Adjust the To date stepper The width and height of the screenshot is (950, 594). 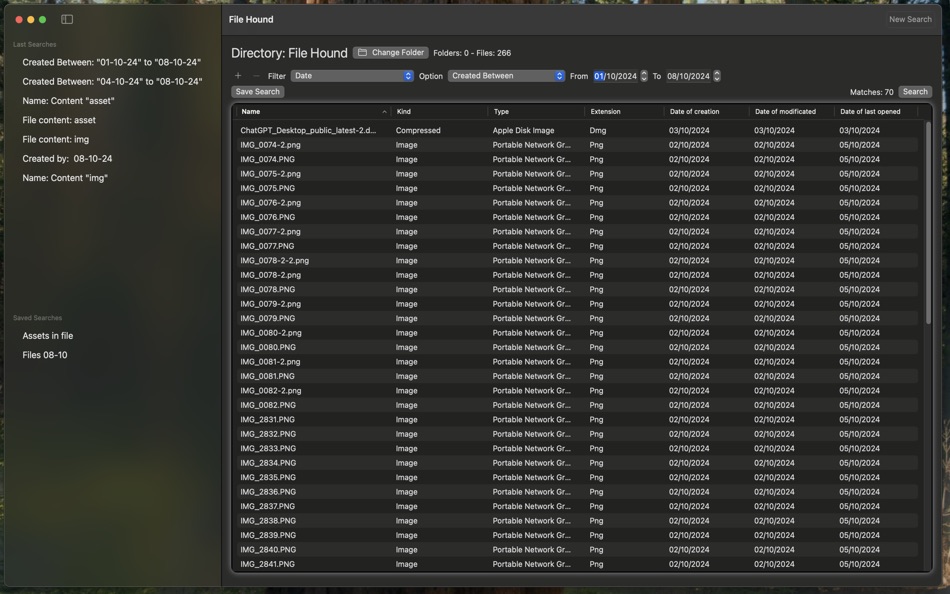click(x=717, y=76)
